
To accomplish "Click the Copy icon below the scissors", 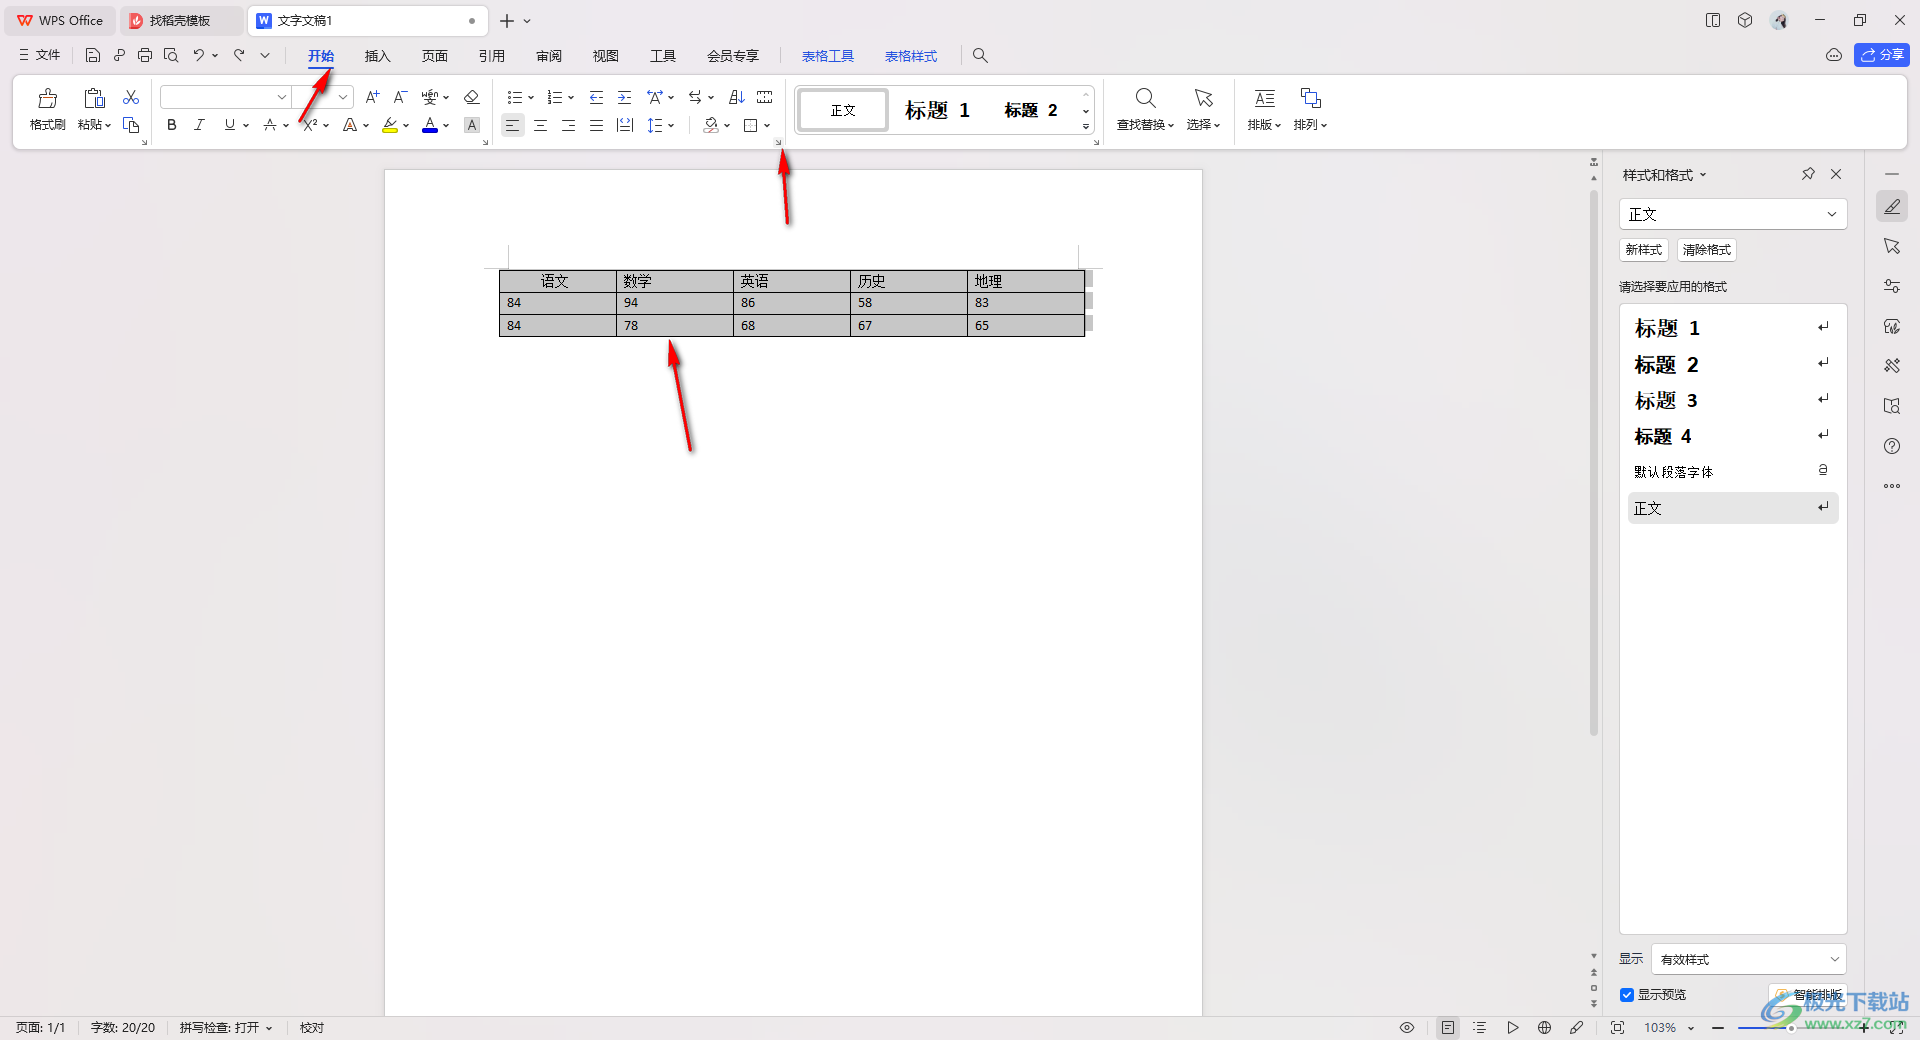I will pyautogui.click(x=131, y=125).
